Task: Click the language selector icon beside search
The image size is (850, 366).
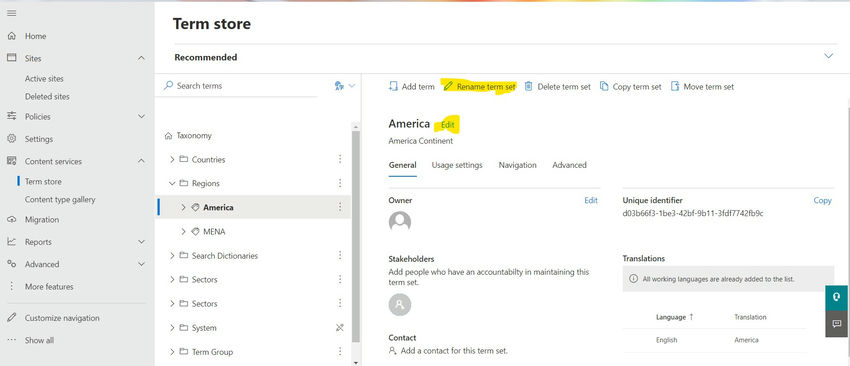Action: pos(339,86)
